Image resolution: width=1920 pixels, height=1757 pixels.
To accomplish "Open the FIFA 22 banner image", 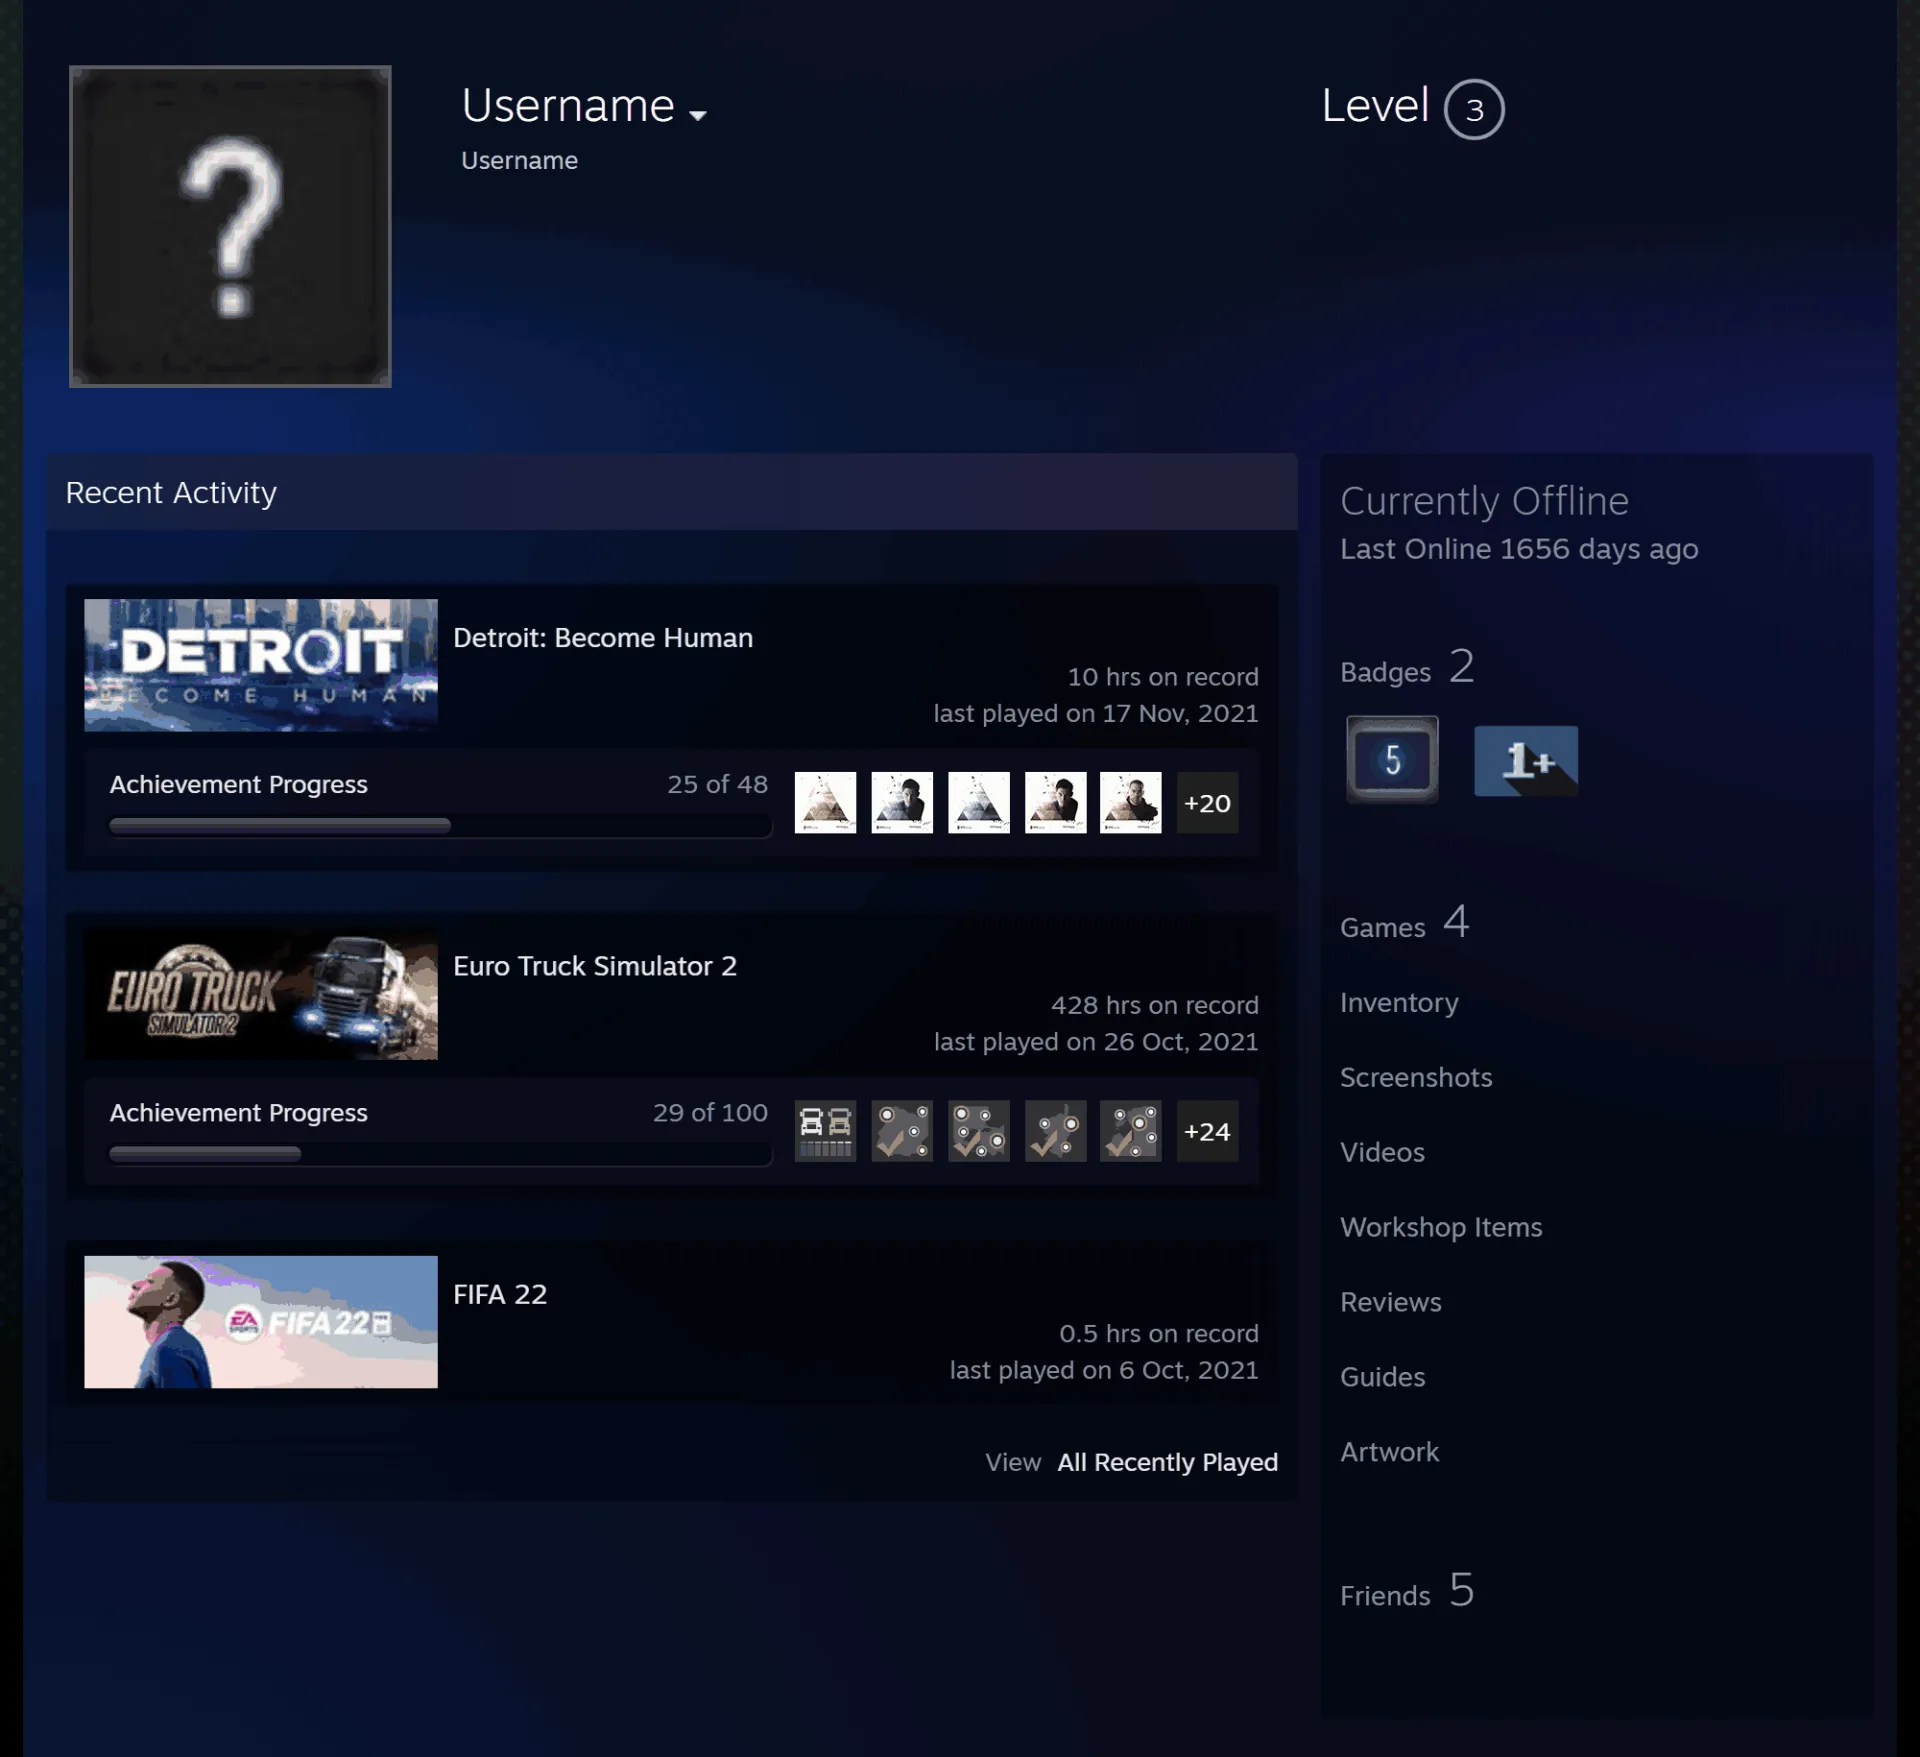I will [x=261, y=1322].
